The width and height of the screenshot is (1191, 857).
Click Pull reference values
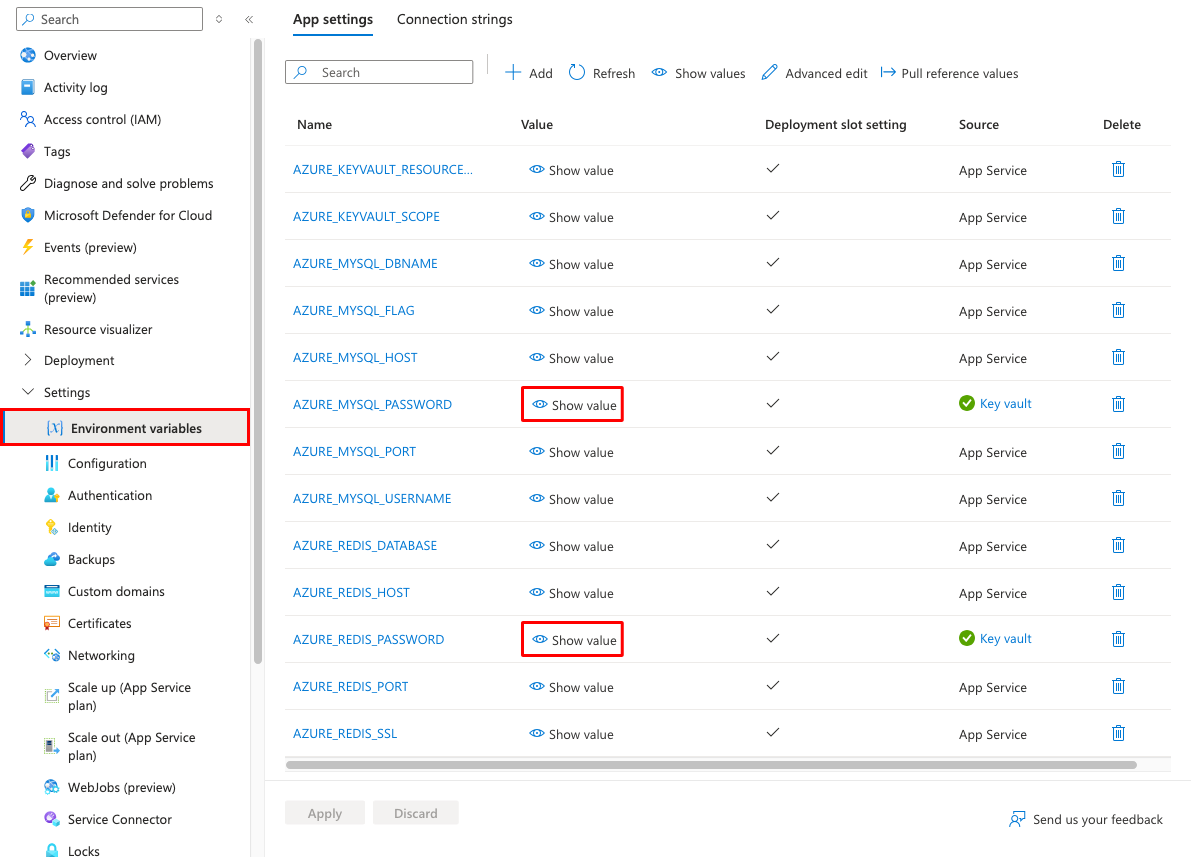click(x=949, y=73)
